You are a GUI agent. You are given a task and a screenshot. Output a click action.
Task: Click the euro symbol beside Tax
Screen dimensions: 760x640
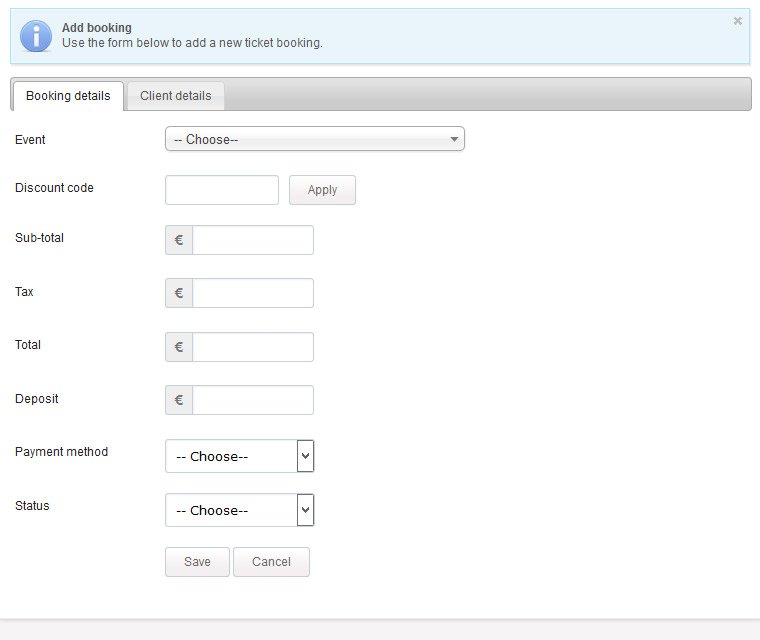179,293
